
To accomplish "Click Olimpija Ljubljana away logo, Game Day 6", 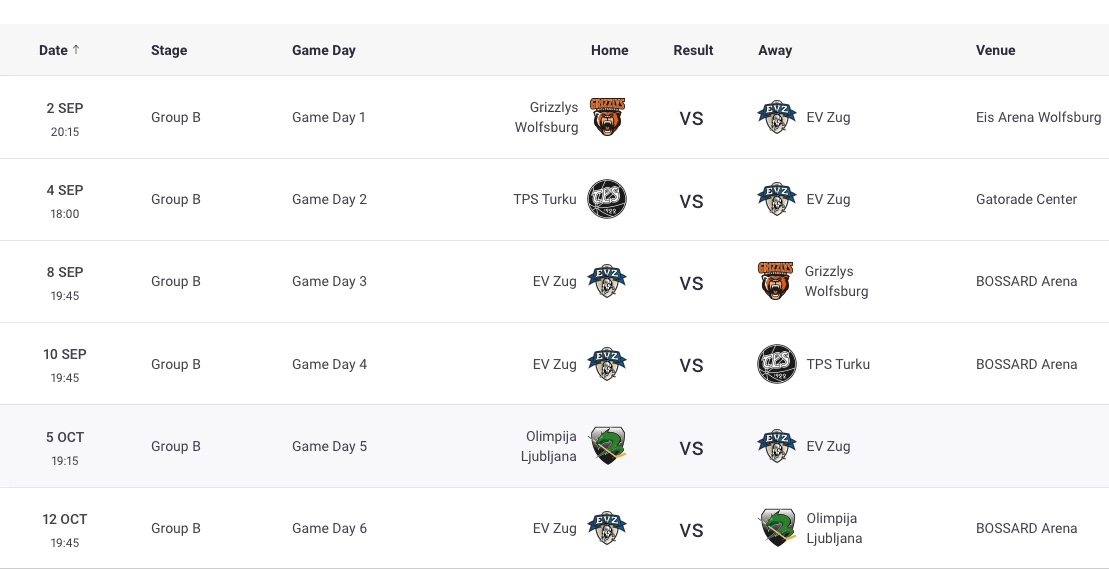I will (776, 528).
